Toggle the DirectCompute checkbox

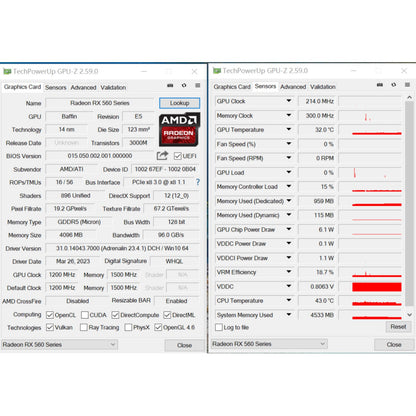[x=115, y=315]
